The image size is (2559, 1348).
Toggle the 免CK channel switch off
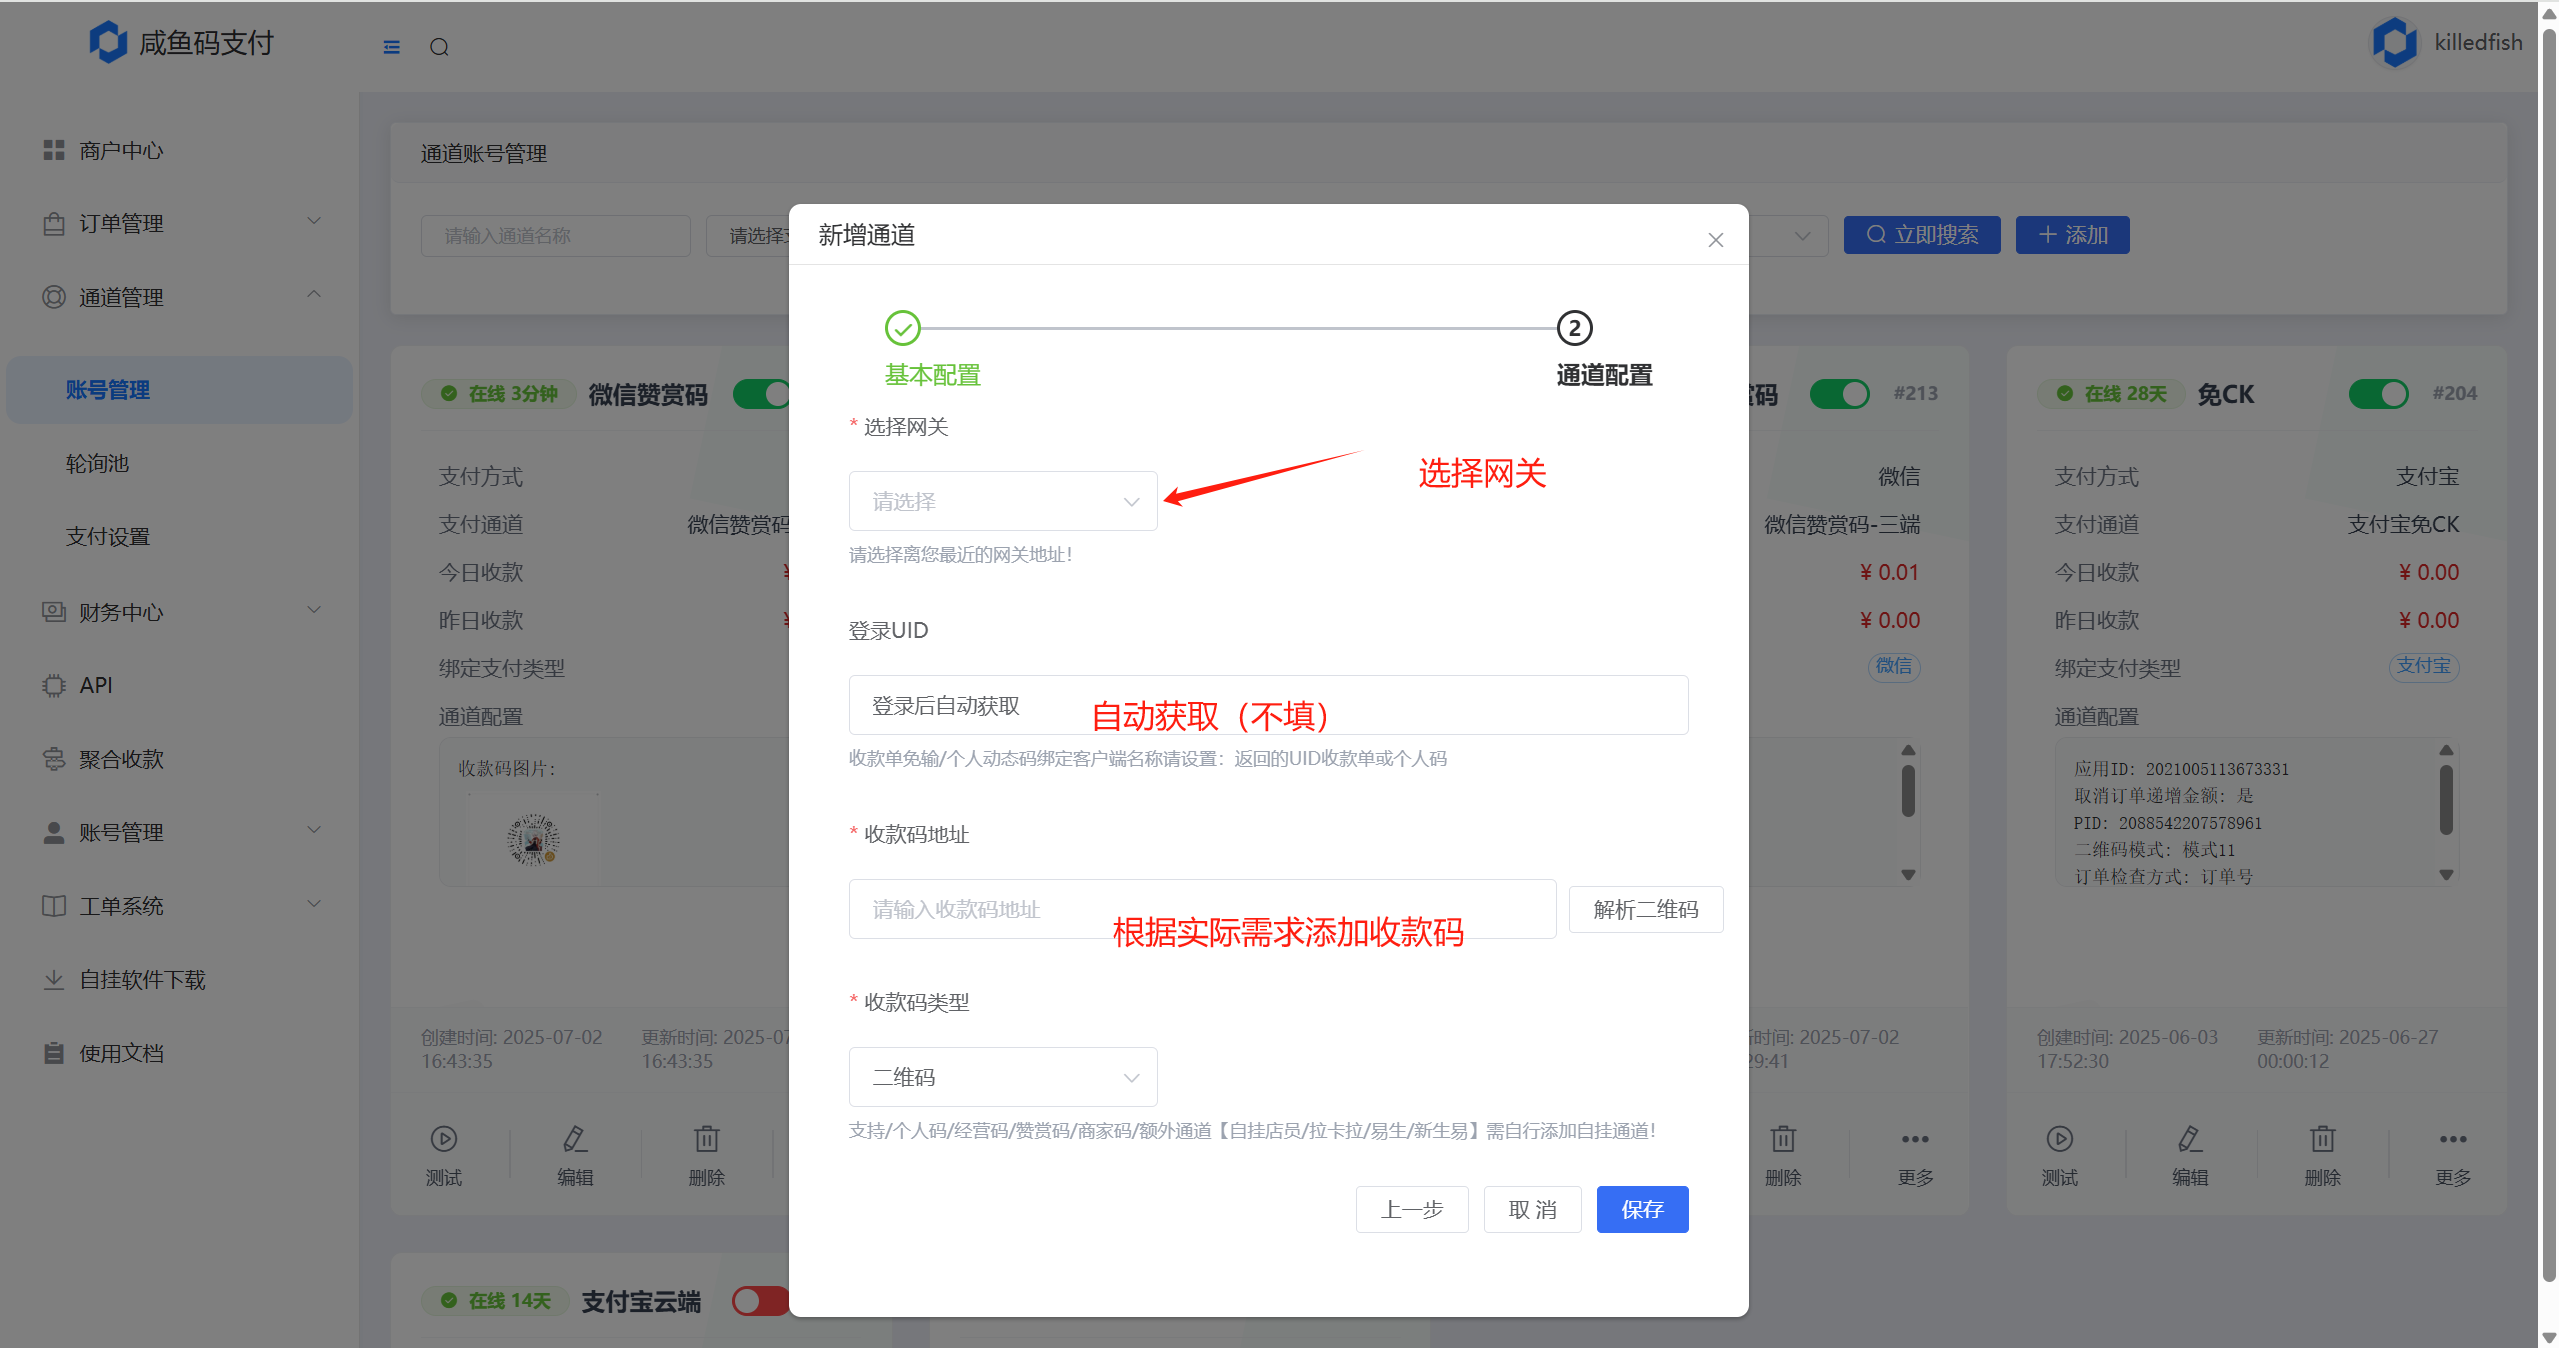click(2378, 394)
